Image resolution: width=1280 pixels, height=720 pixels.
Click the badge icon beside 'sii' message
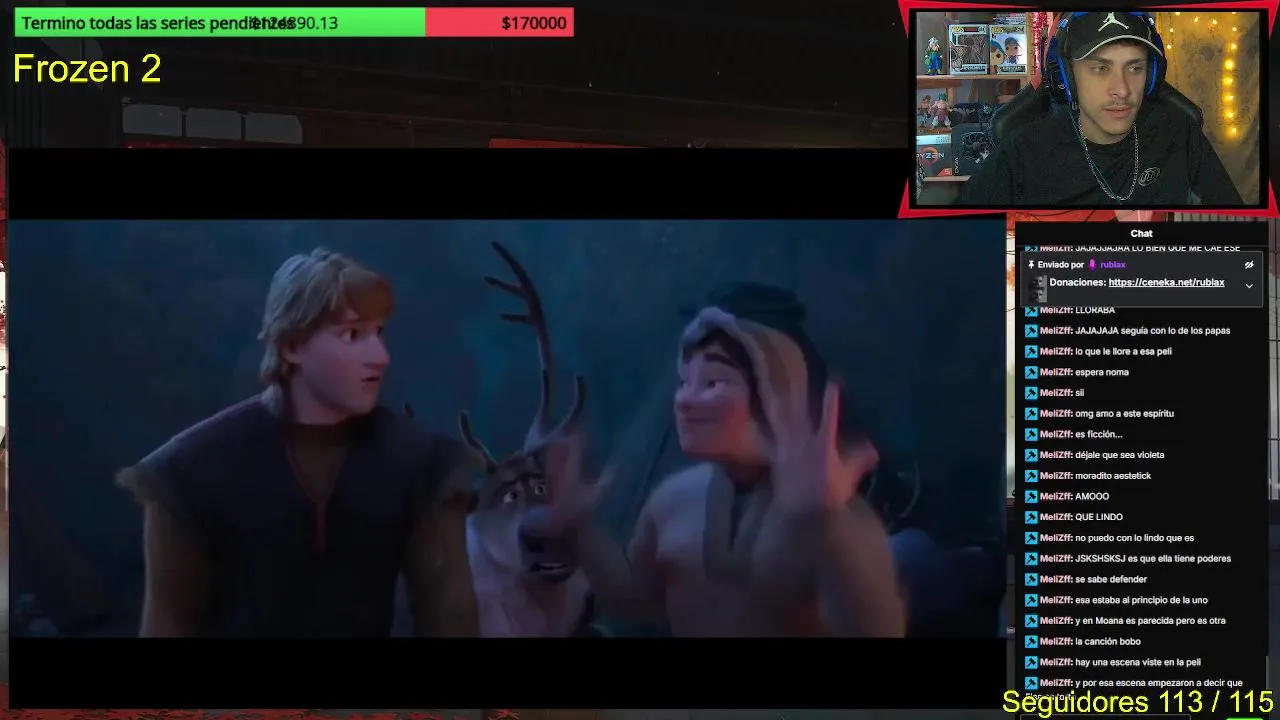click(1031, 393)
